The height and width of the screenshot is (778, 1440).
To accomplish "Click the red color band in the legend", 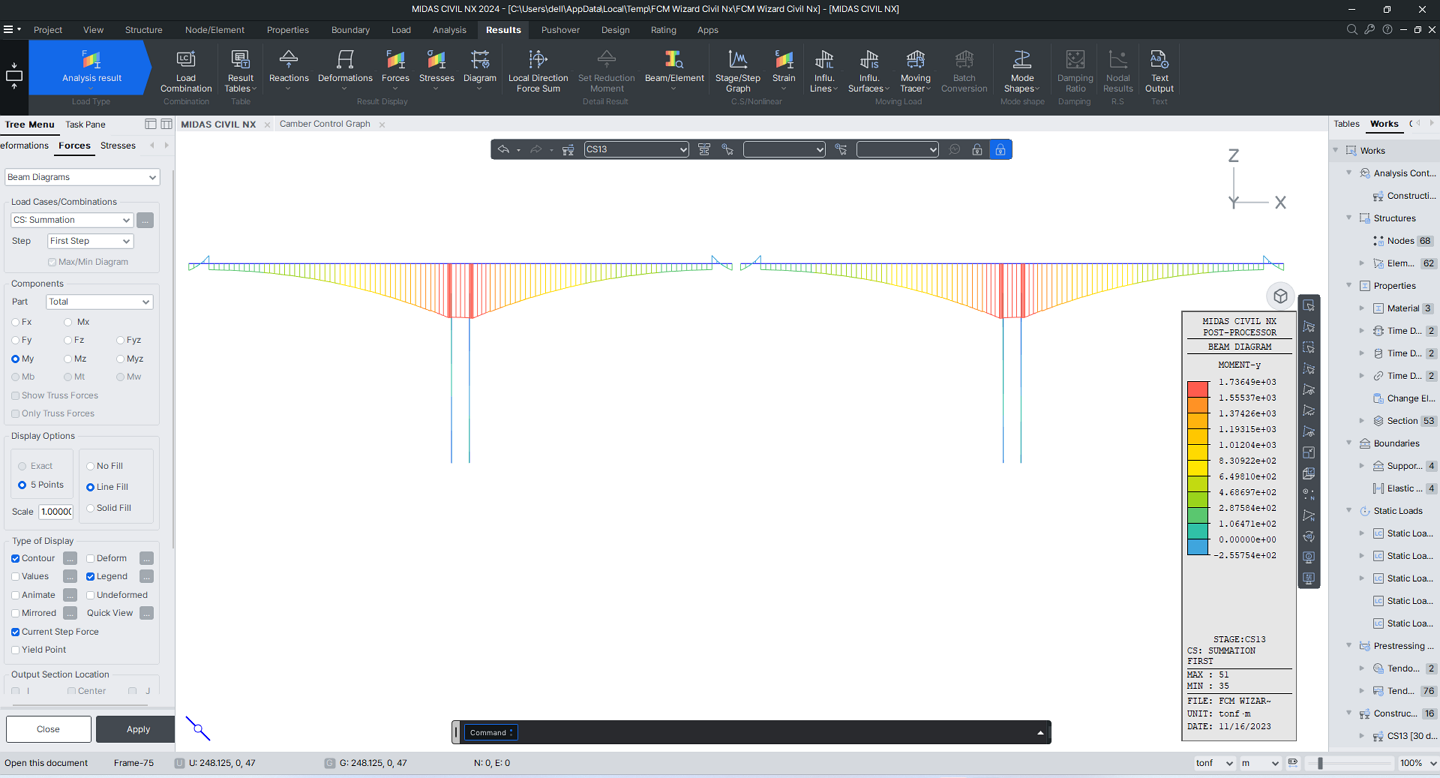I will (x=1197, y=389).
